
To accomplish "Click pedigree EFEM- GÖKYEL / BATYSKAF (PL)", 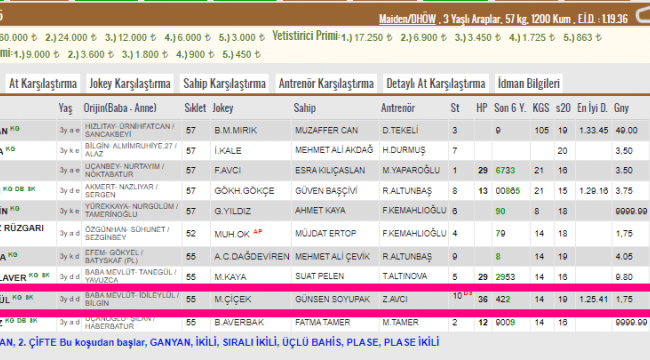I will tap(114, 257).
